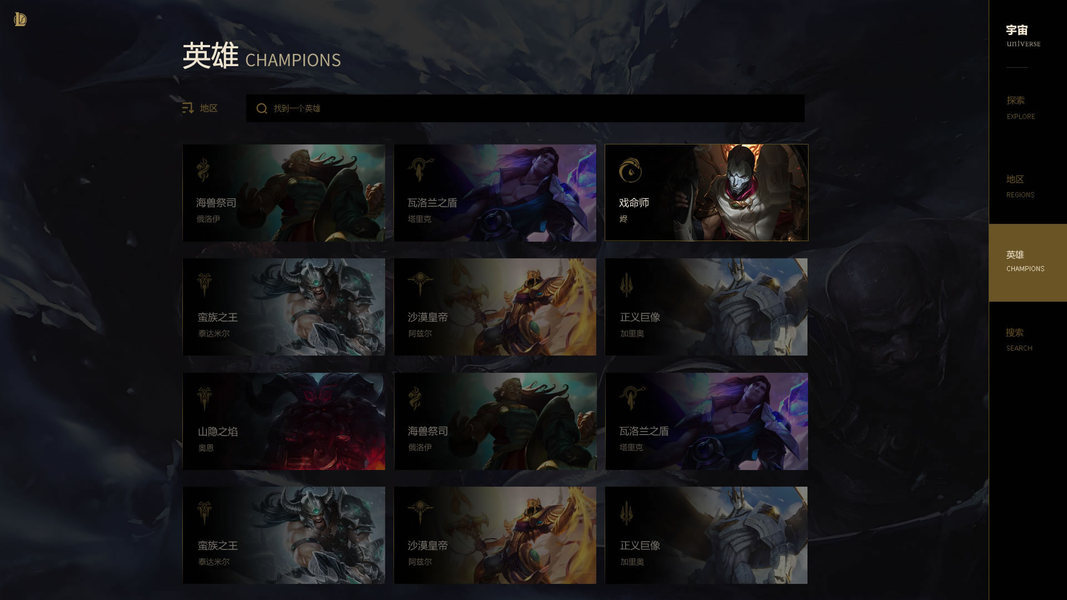Focus the 找到一个英雄 search field

click(x=525, y=108)
